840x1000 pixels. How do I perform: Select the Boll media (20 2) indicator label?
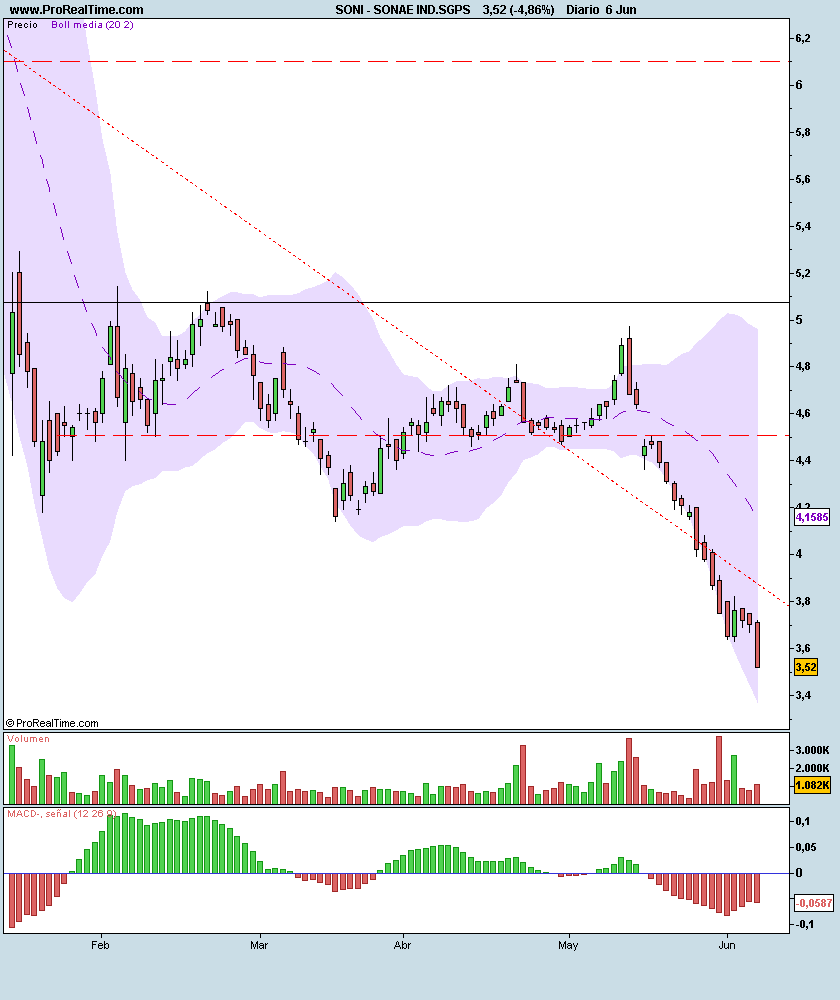[x=92, y=25]
